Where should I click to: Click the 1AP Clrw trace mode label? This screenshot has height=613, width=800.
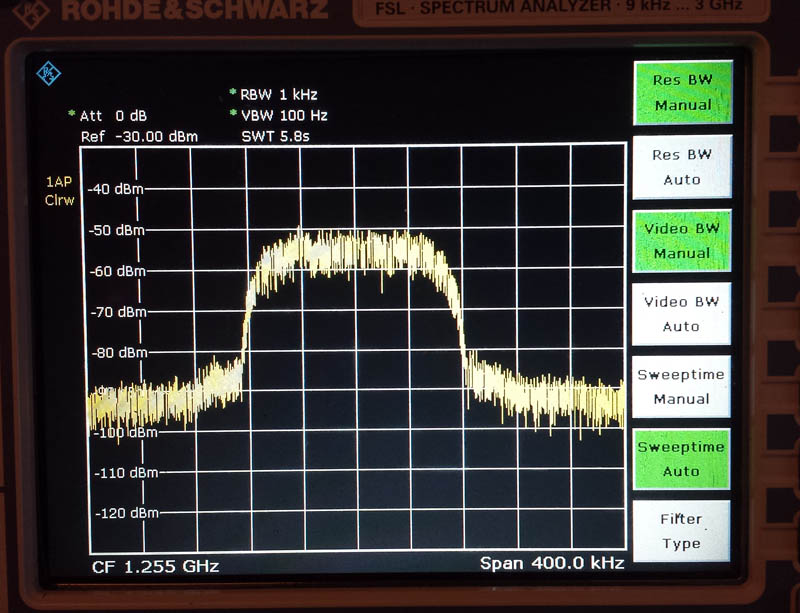point(60,191)
